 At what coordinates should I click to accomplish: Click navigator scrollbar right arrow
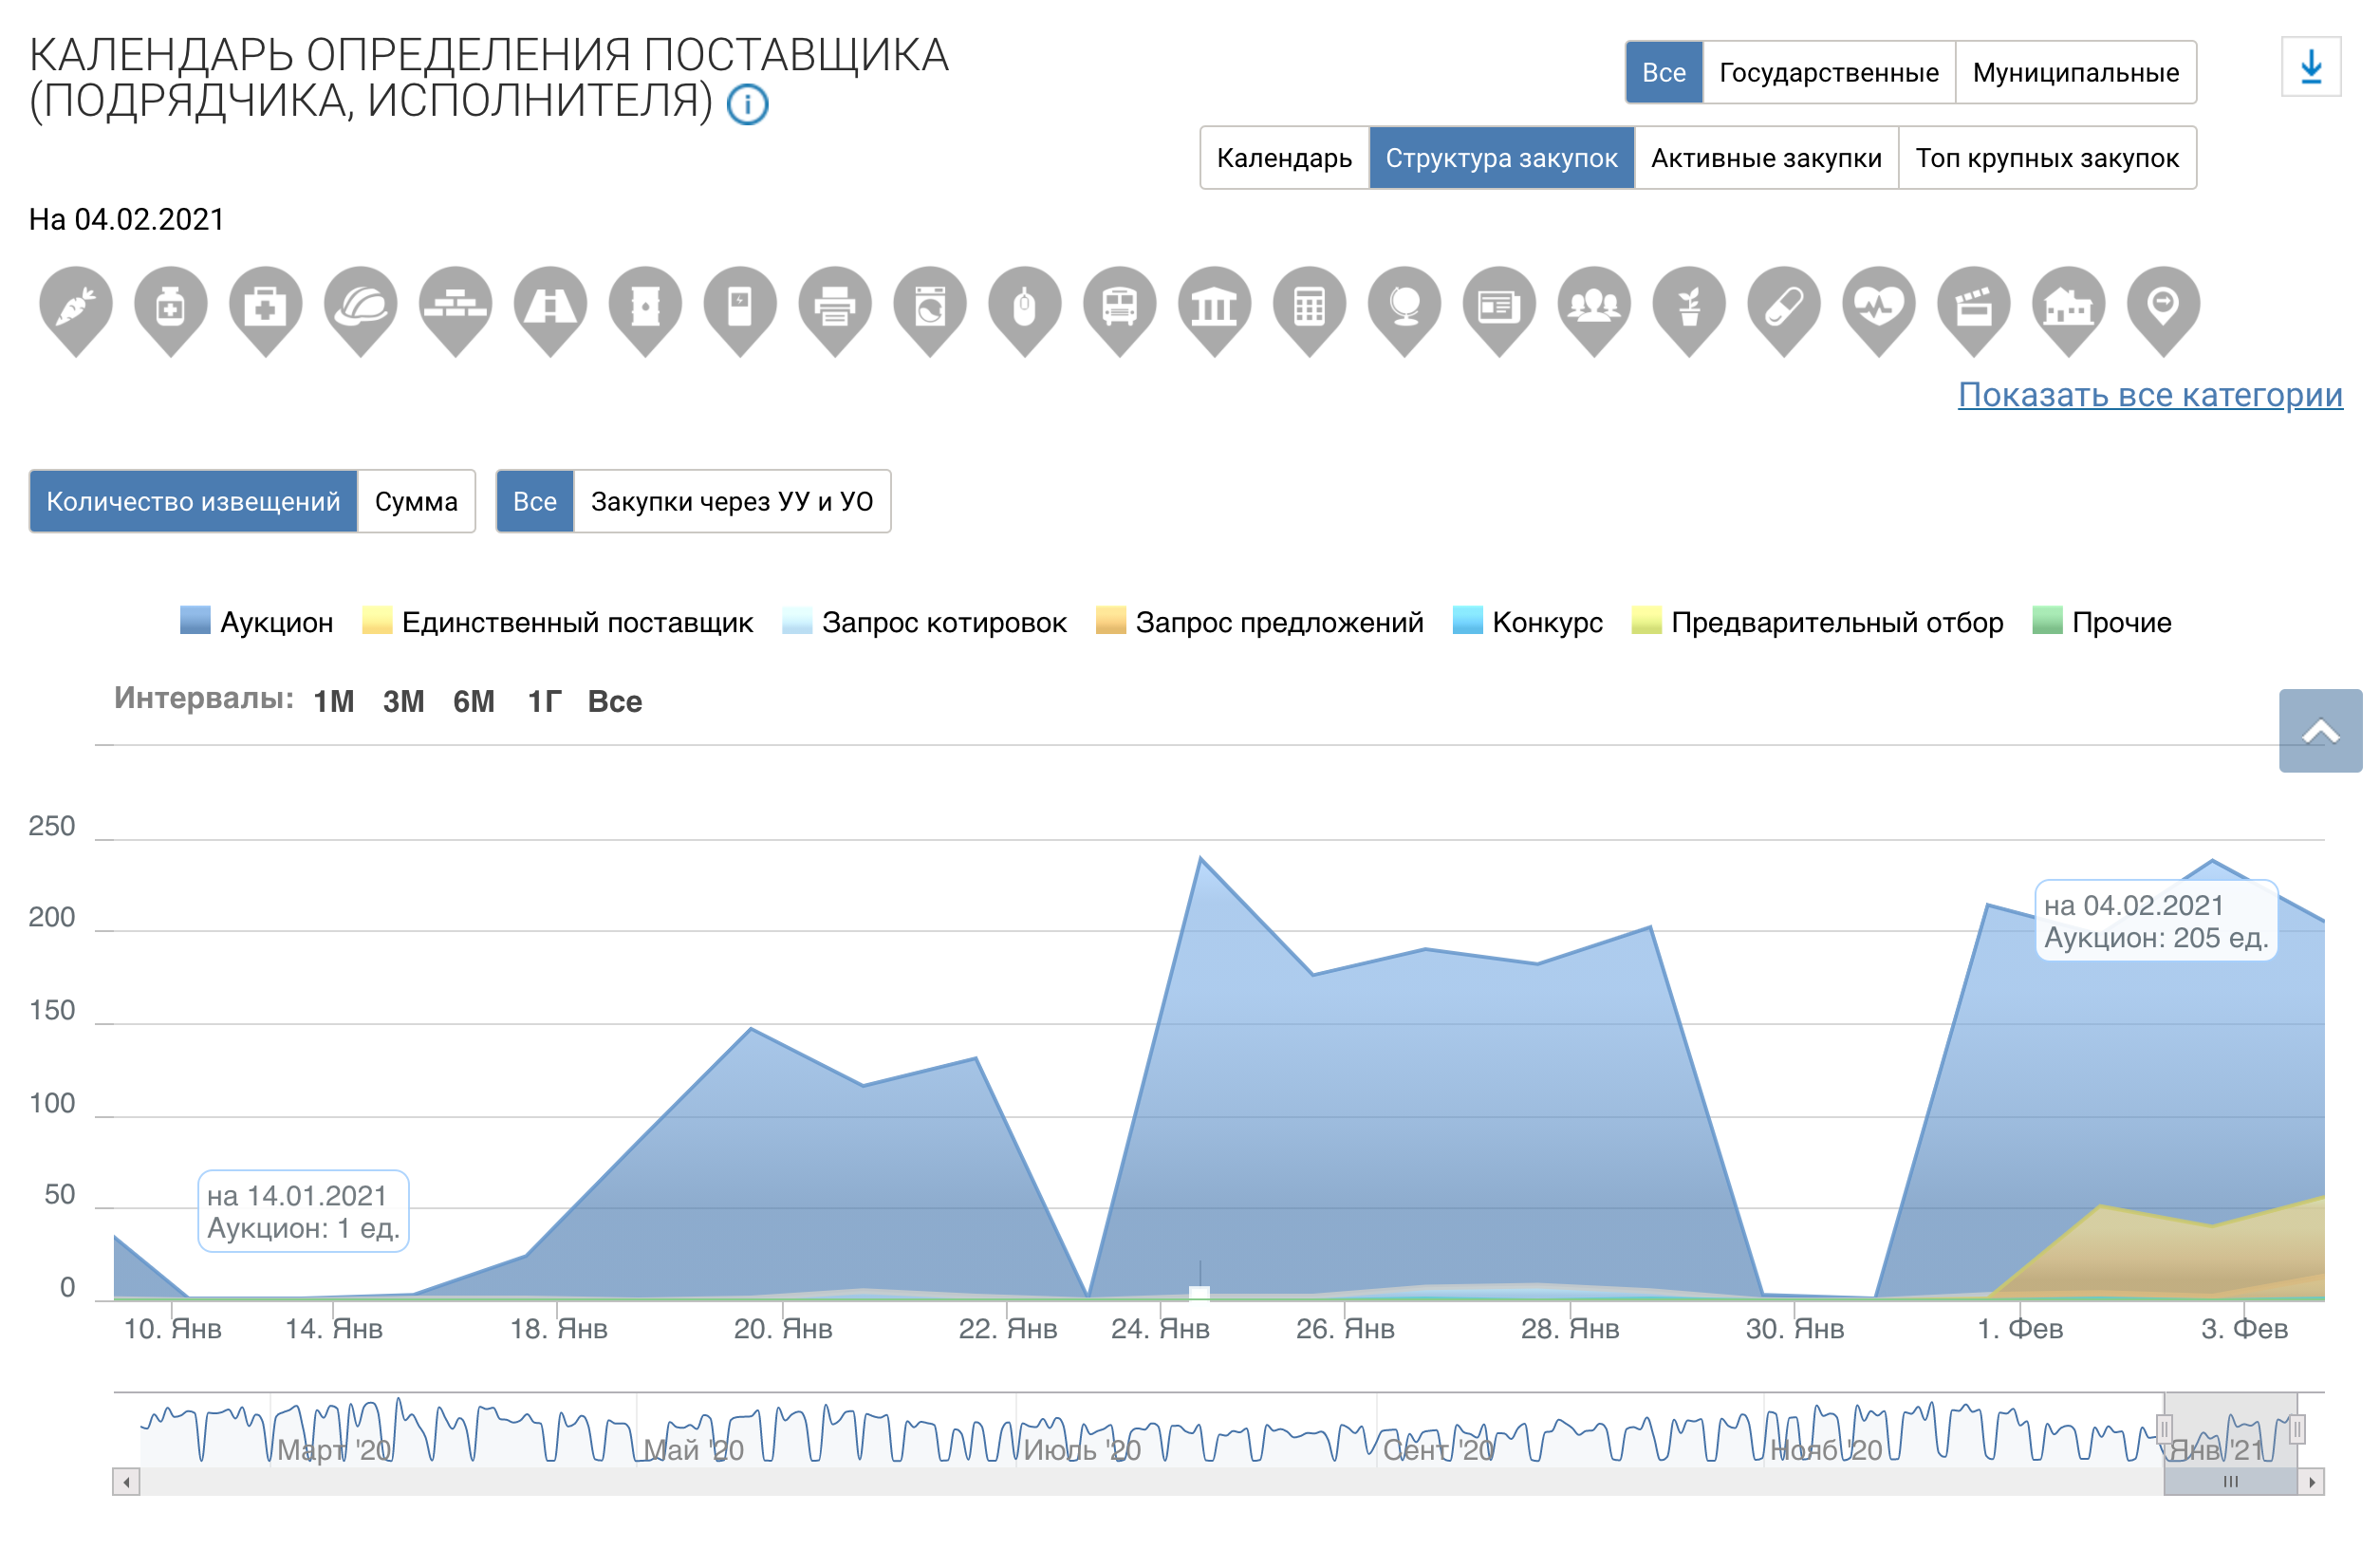click(x=2311, y=1483)
